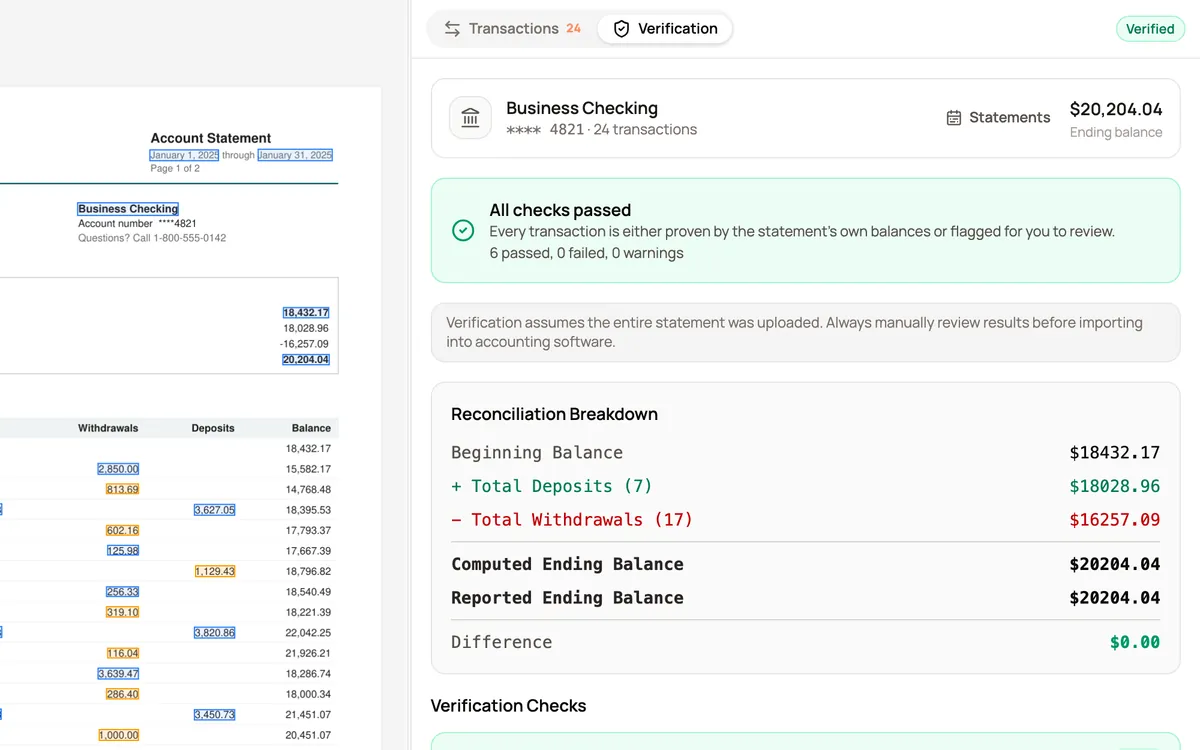Select deposit amount 3,820.86
The width and height of the screenshot is (1200, 750).
pyautogui.click(x=215, y=633)
